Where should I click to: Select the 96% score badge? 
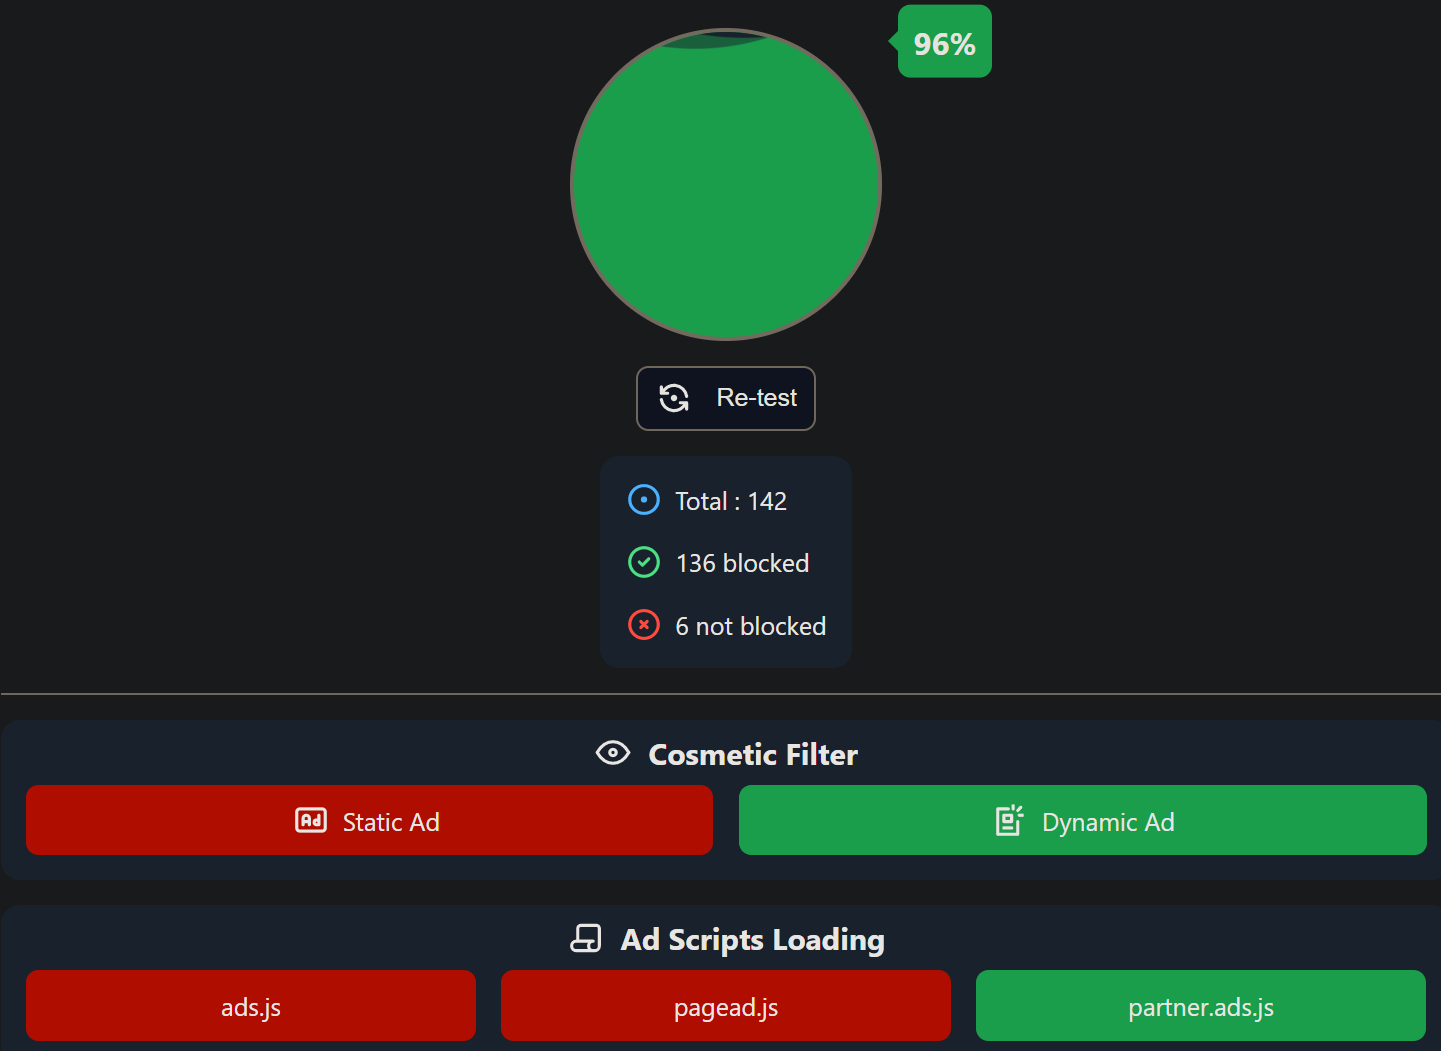point(943,42)
